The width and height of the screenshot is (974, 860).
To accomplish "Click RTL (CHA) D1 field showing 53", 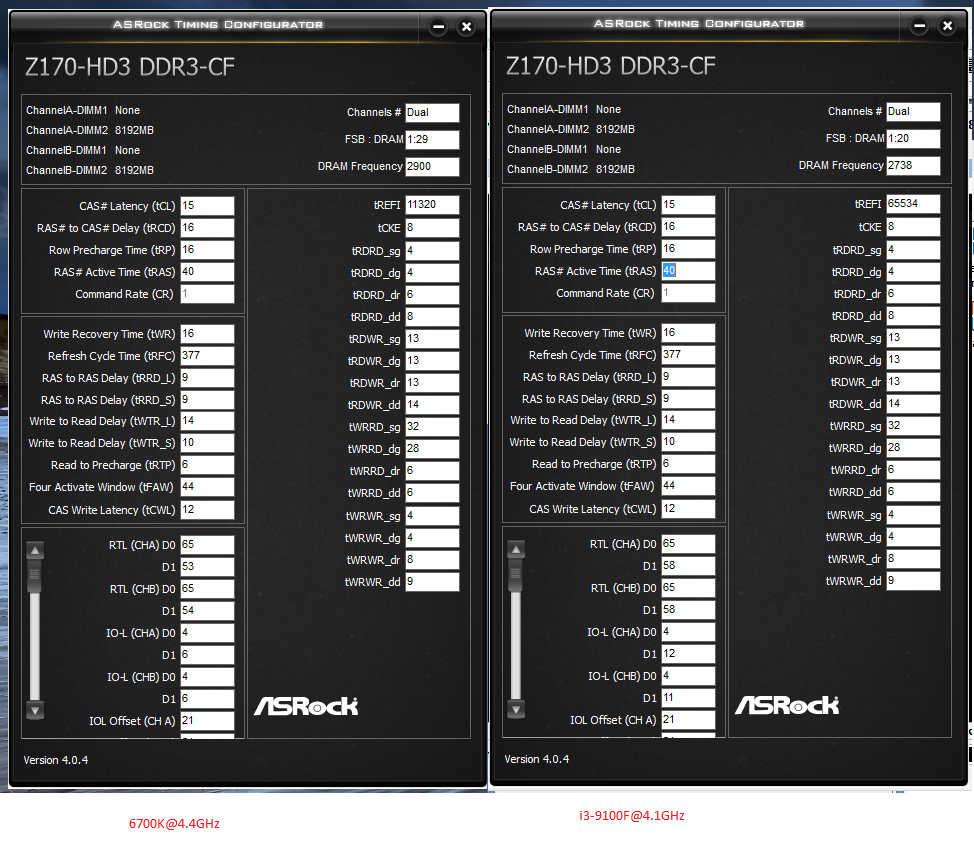I will [x=207, y=567].
